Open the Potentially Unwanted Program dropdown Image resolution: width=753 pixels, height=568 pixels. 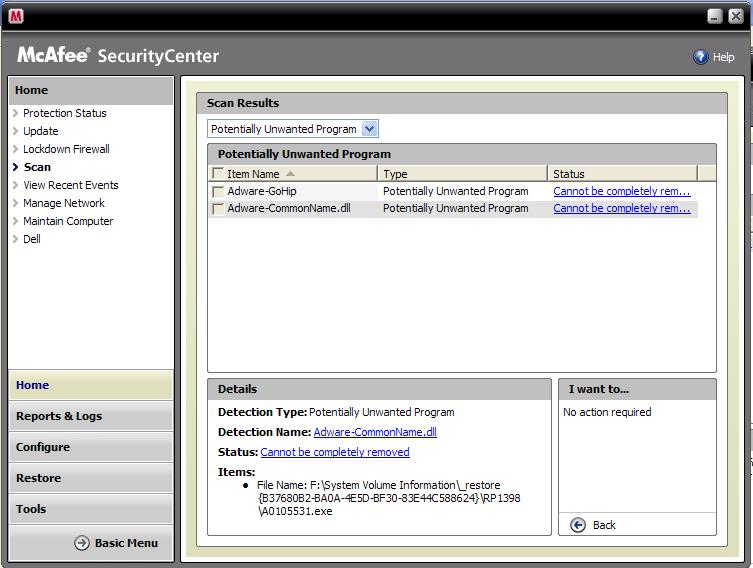pyautogui.click(x=292, y=129)
